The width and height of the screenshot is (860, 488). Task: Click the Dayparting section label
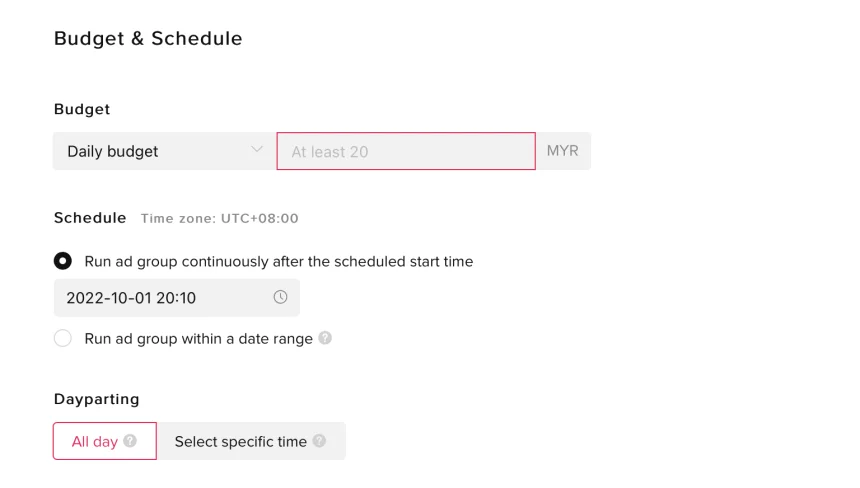pos(96,399)
